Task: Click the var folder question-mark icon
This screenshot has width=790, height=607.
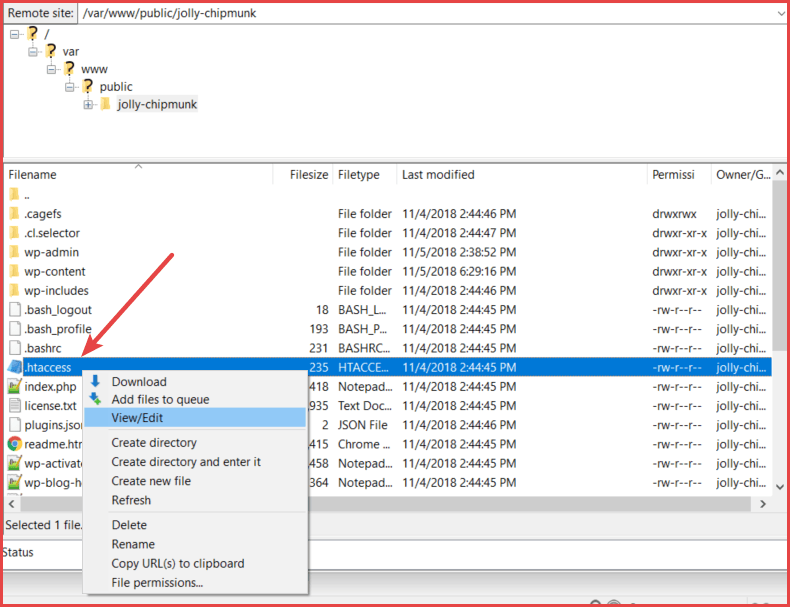Action: 51,51
